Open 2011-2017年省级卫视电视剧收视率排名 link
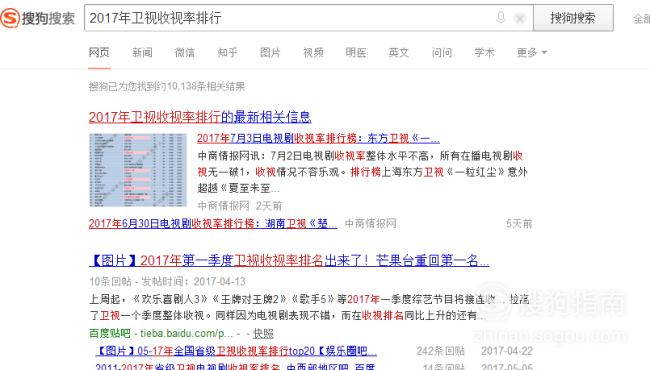Viewport: 650px width, 370px height. [235, 367]
